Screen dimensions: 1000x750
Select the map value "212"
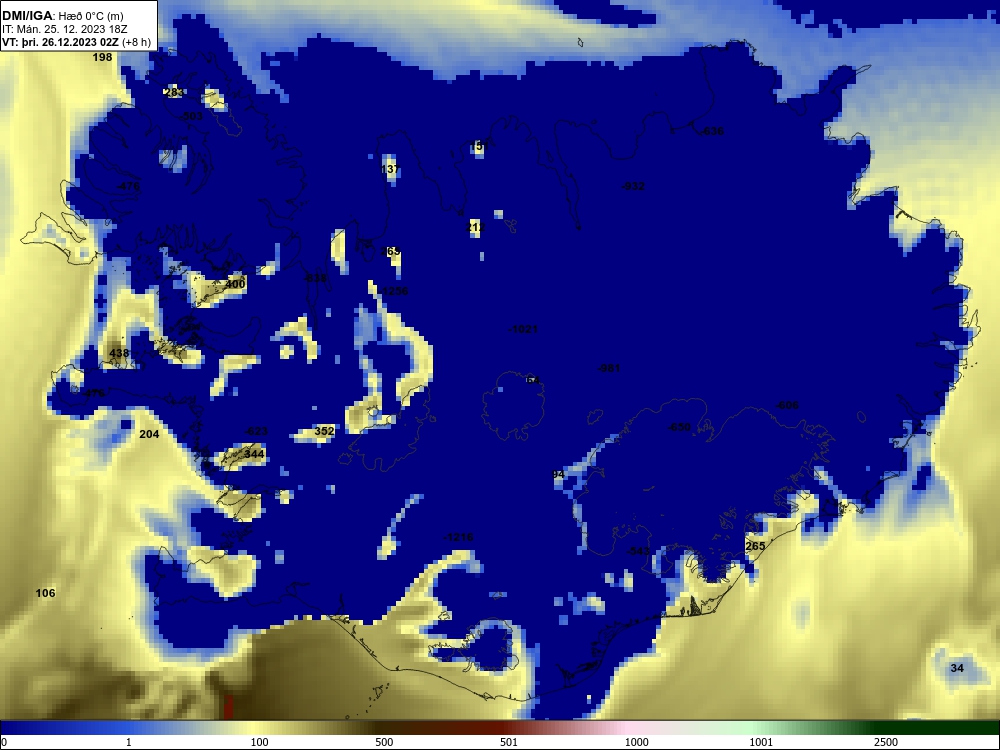click(475, 227)
